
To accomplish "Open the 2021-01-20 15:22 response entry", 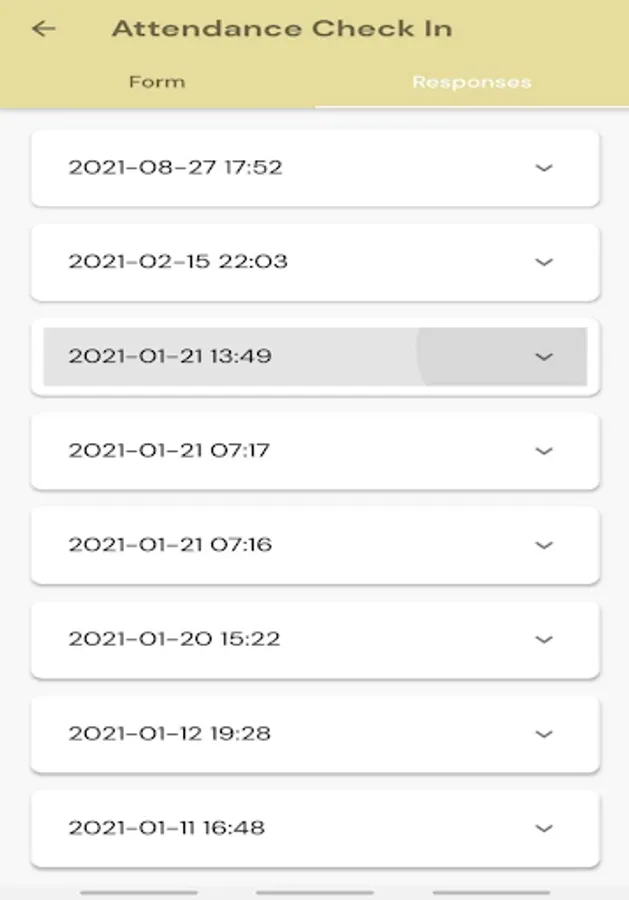I will [x=315, y=639].
